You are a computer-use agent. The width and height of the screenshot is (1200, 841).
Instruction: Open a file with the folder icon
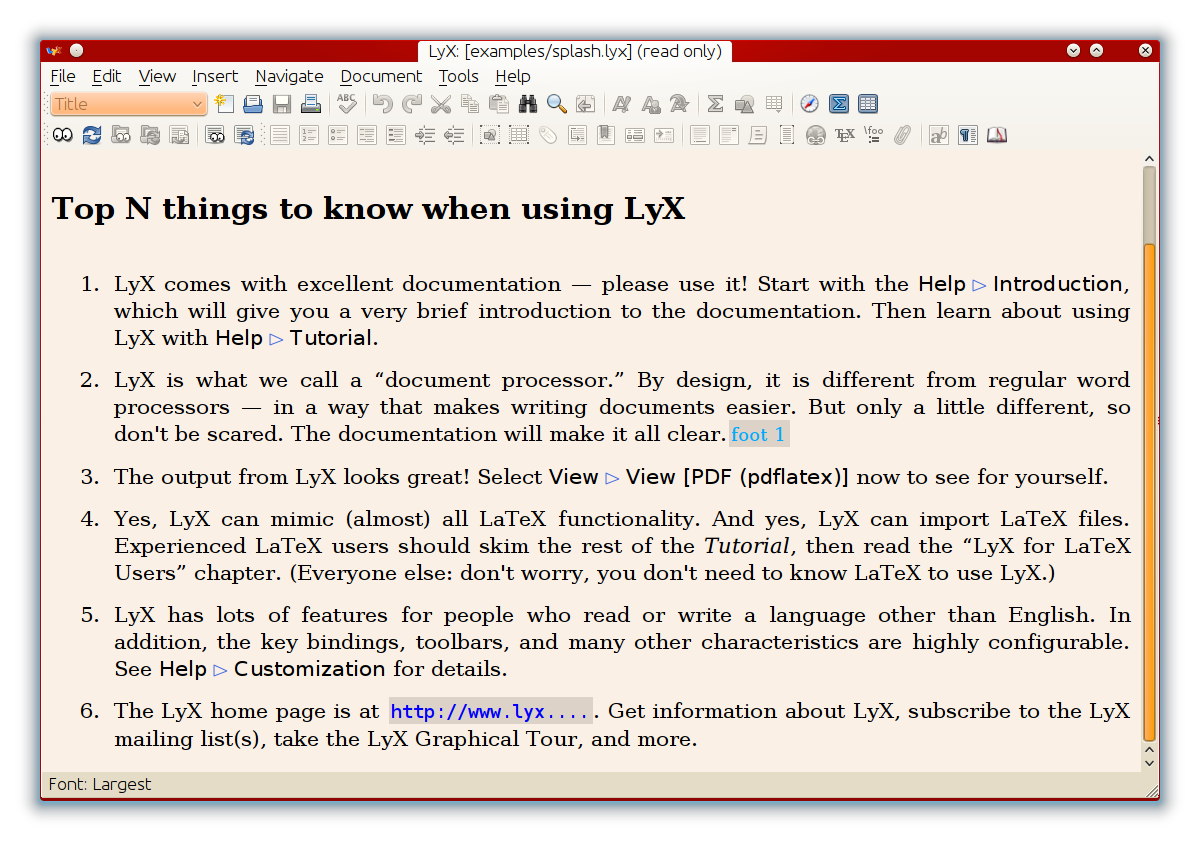(253, 104)
